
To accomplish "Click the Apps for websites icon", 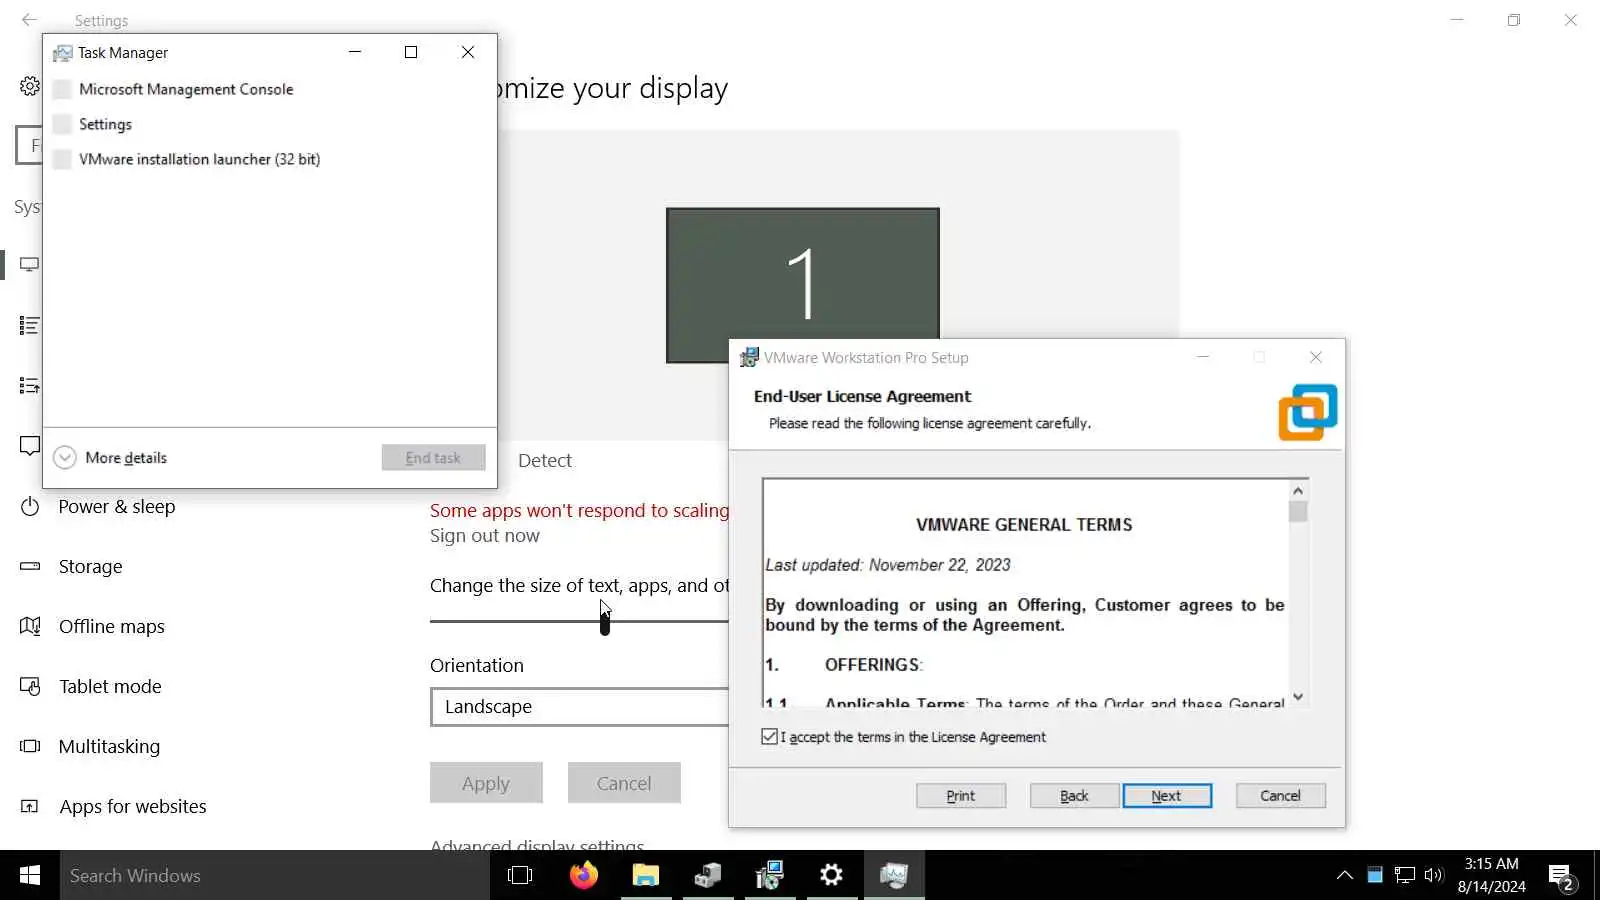I will pos(30,807).
